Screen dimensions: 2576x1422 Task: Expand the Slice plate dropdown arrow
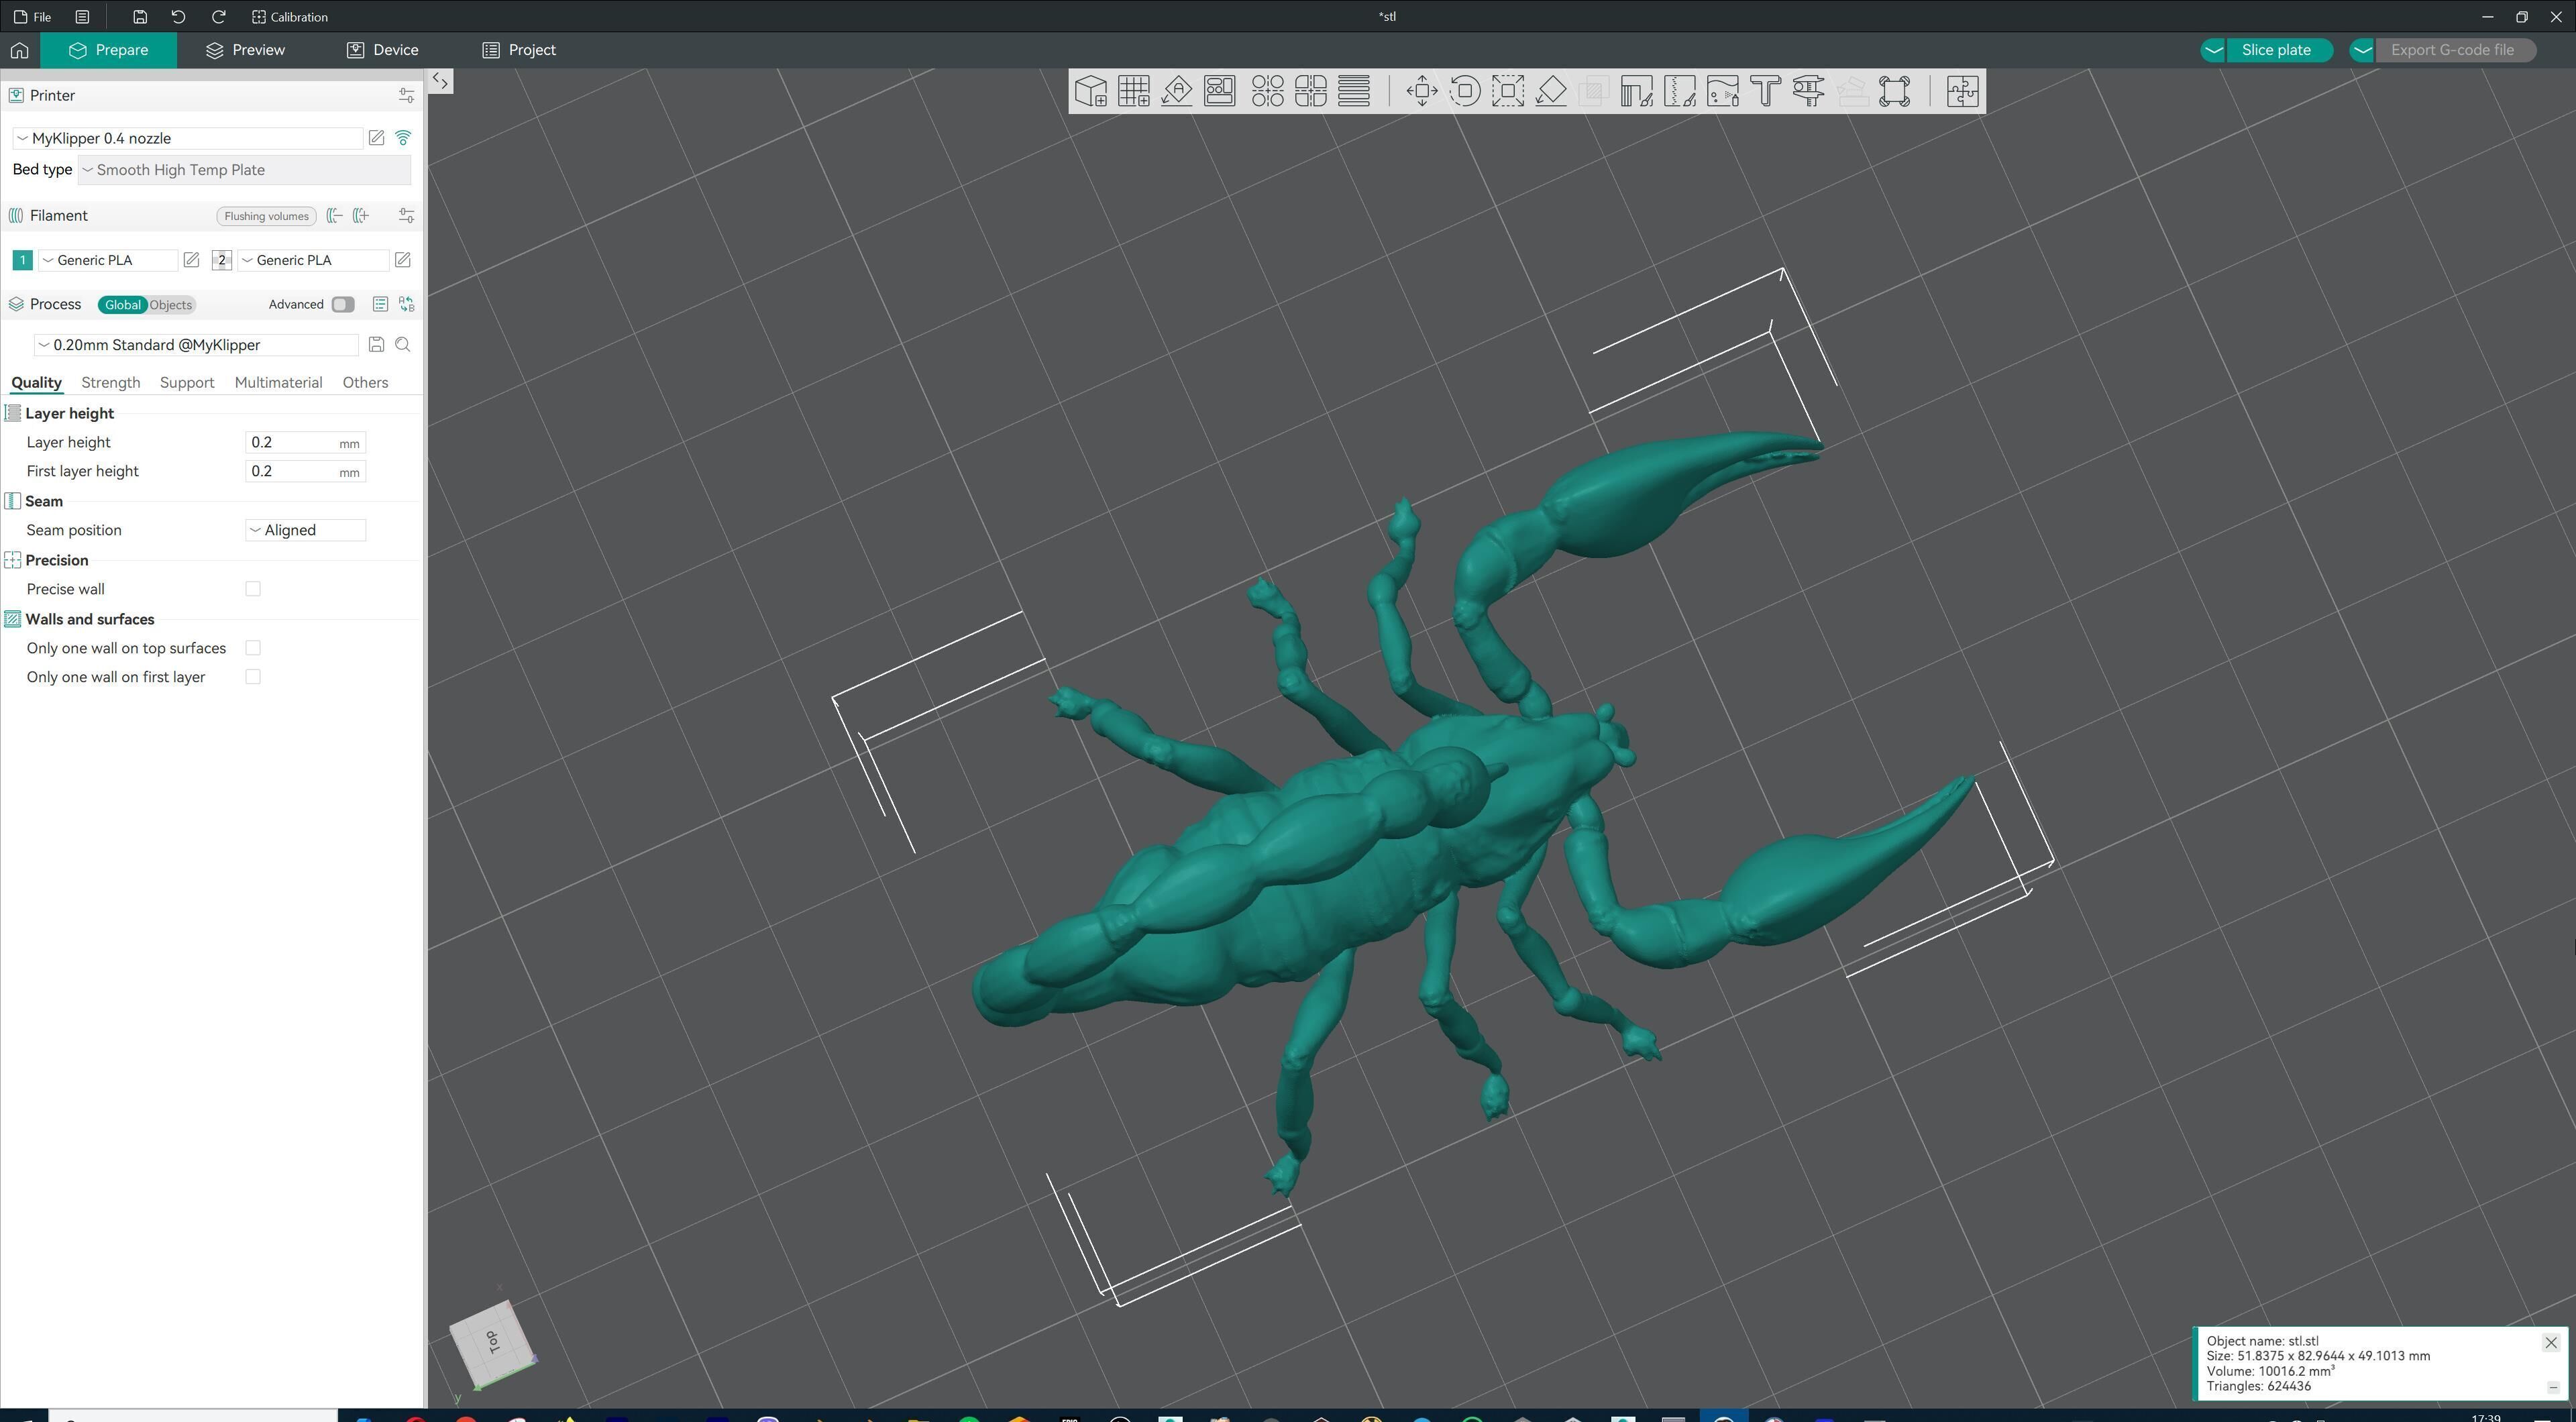pos(2213,50)
